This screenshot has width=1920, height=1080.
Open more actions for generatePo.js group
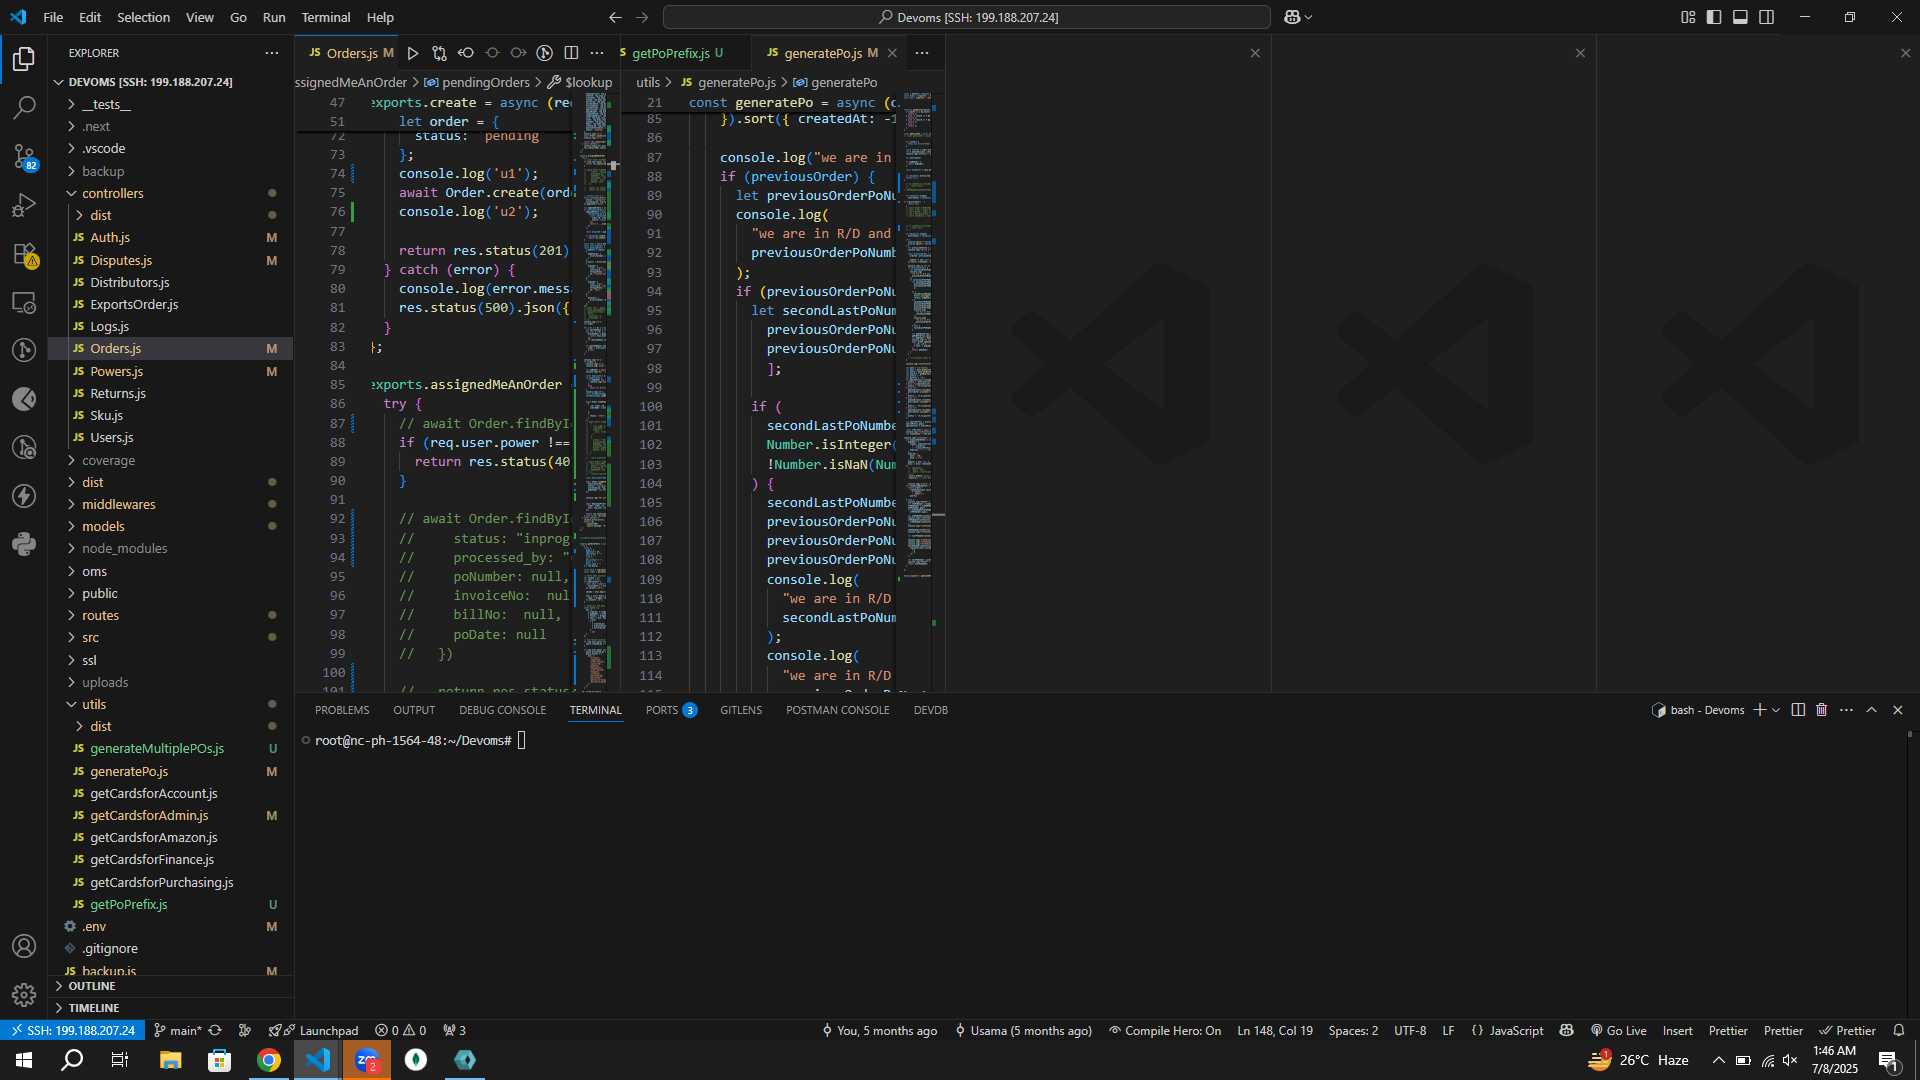922,53
